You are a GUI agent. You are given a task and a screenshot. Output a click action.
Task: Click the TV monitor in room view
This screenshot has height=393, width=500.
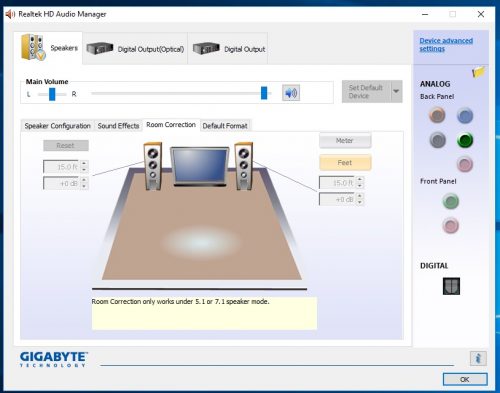click(x=200, y=166)
